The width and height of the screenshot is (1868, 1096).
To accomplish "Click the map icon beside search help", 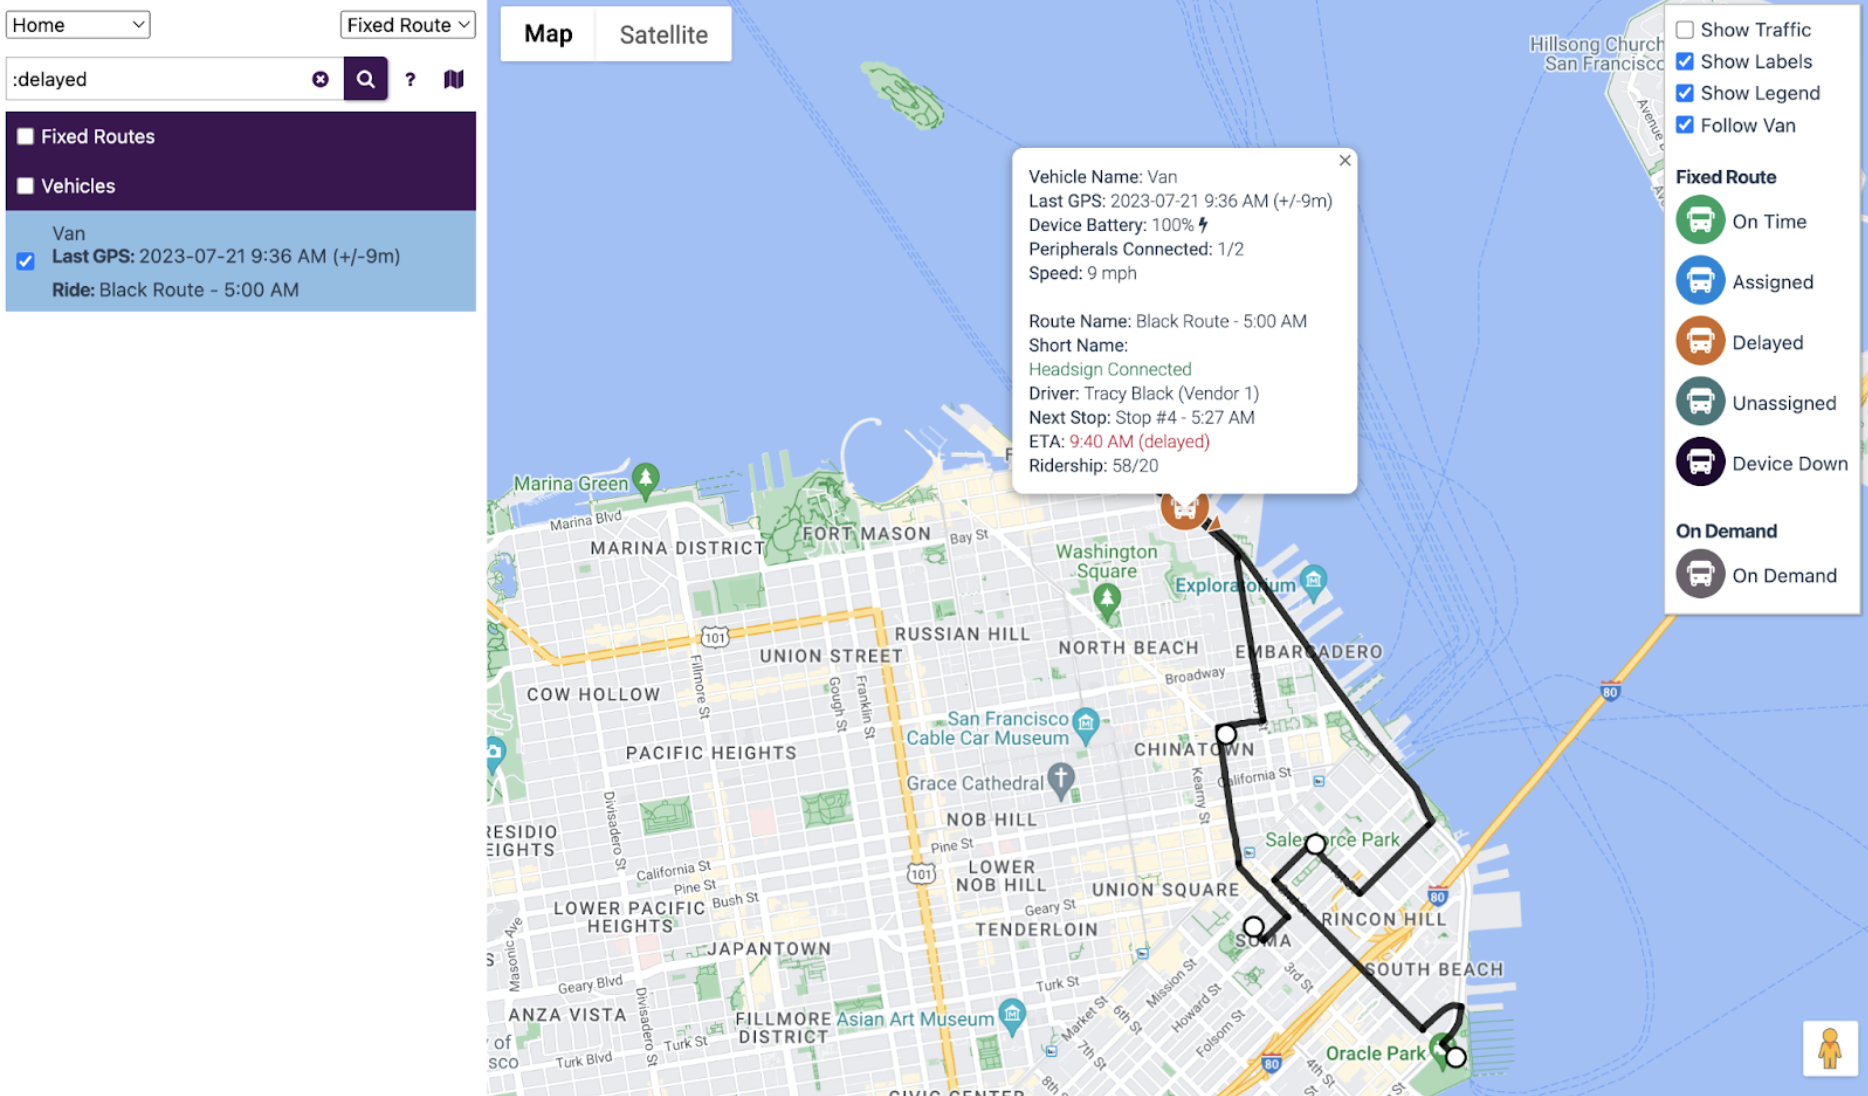I will pyautogui.click(x=453, y=79).
